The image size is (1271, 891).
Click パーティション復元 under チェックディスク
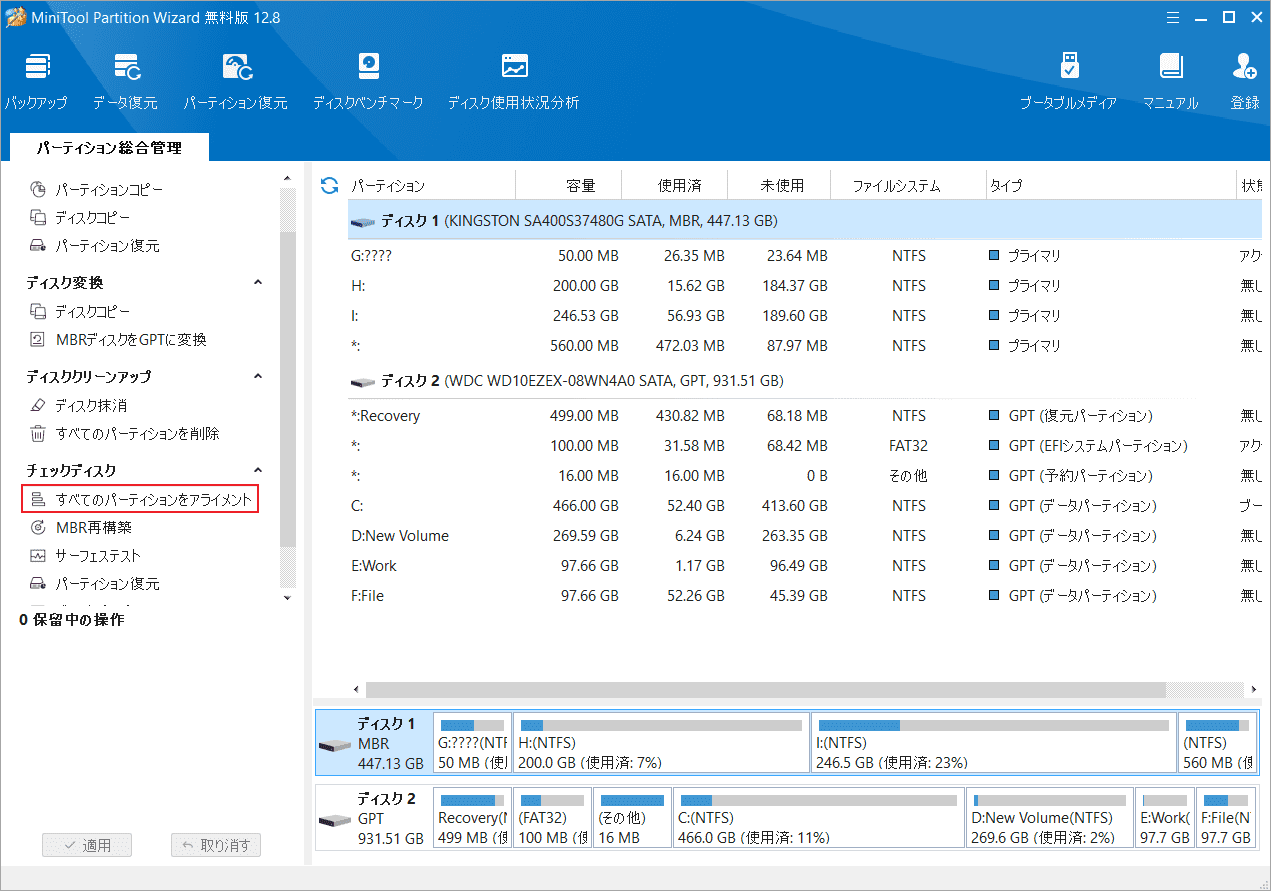point(94,583)
